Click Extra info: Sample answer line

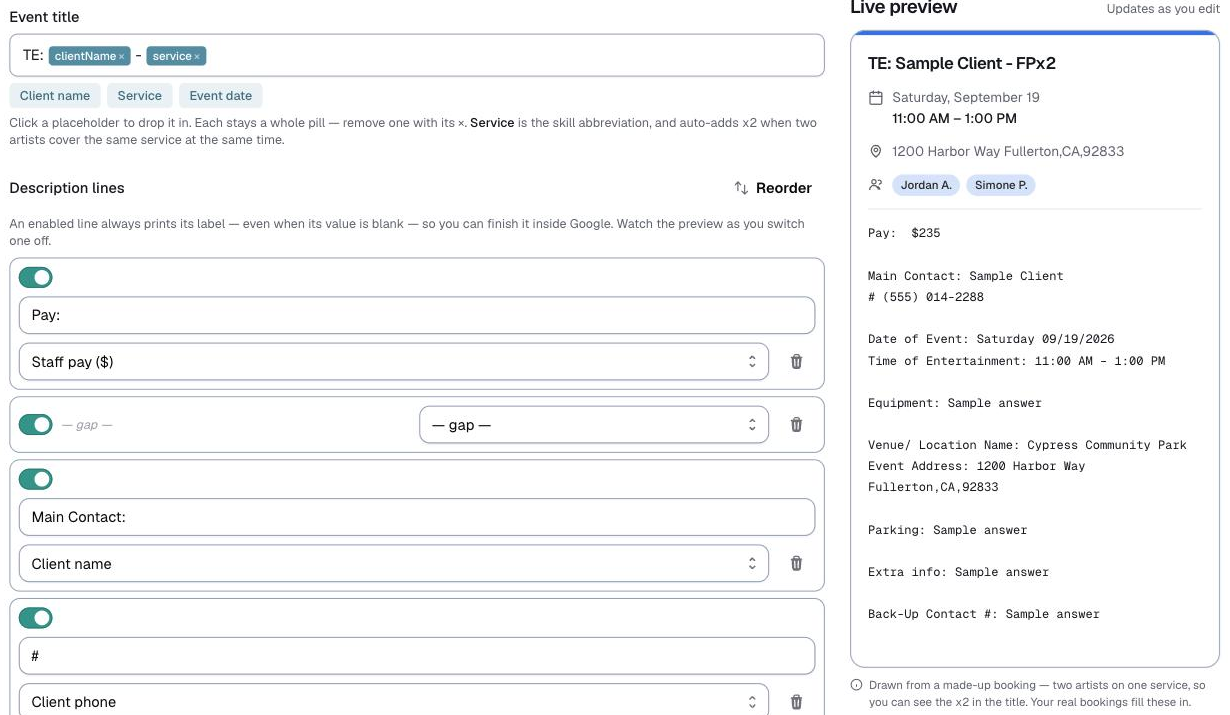959,572
